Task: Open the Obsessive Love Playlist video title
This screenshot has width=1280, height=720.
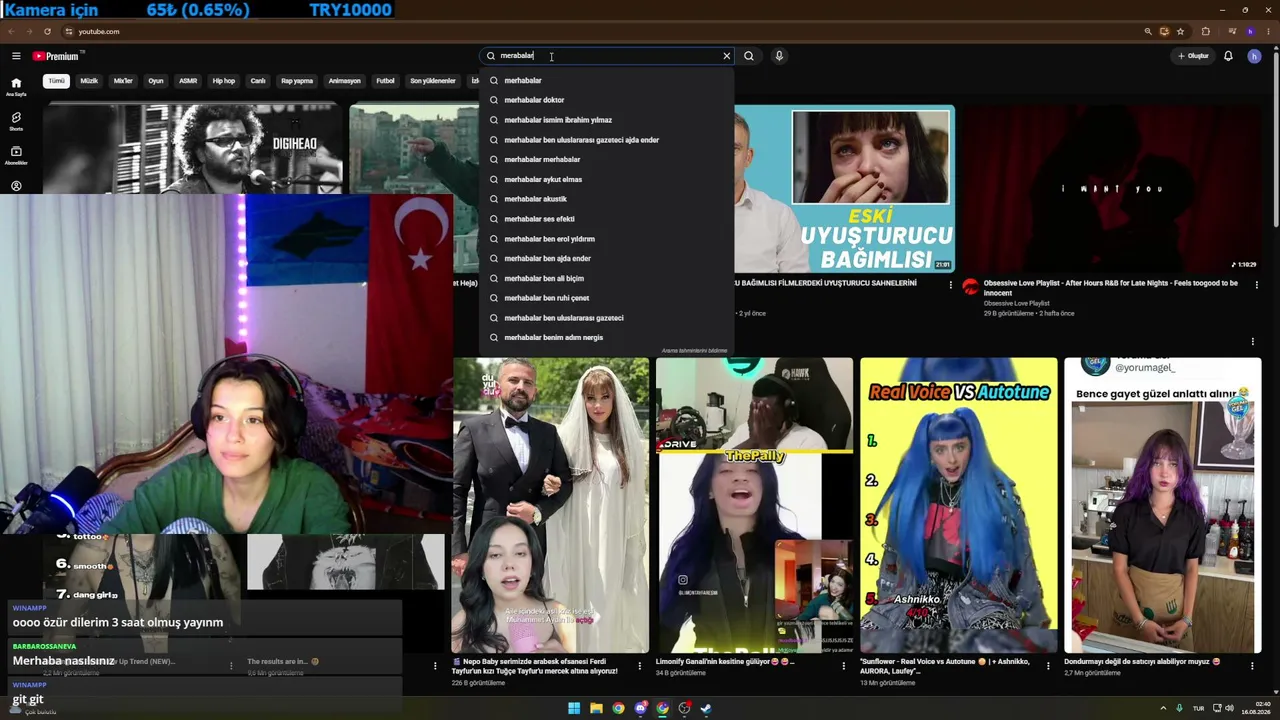Action: point(1111,288)
